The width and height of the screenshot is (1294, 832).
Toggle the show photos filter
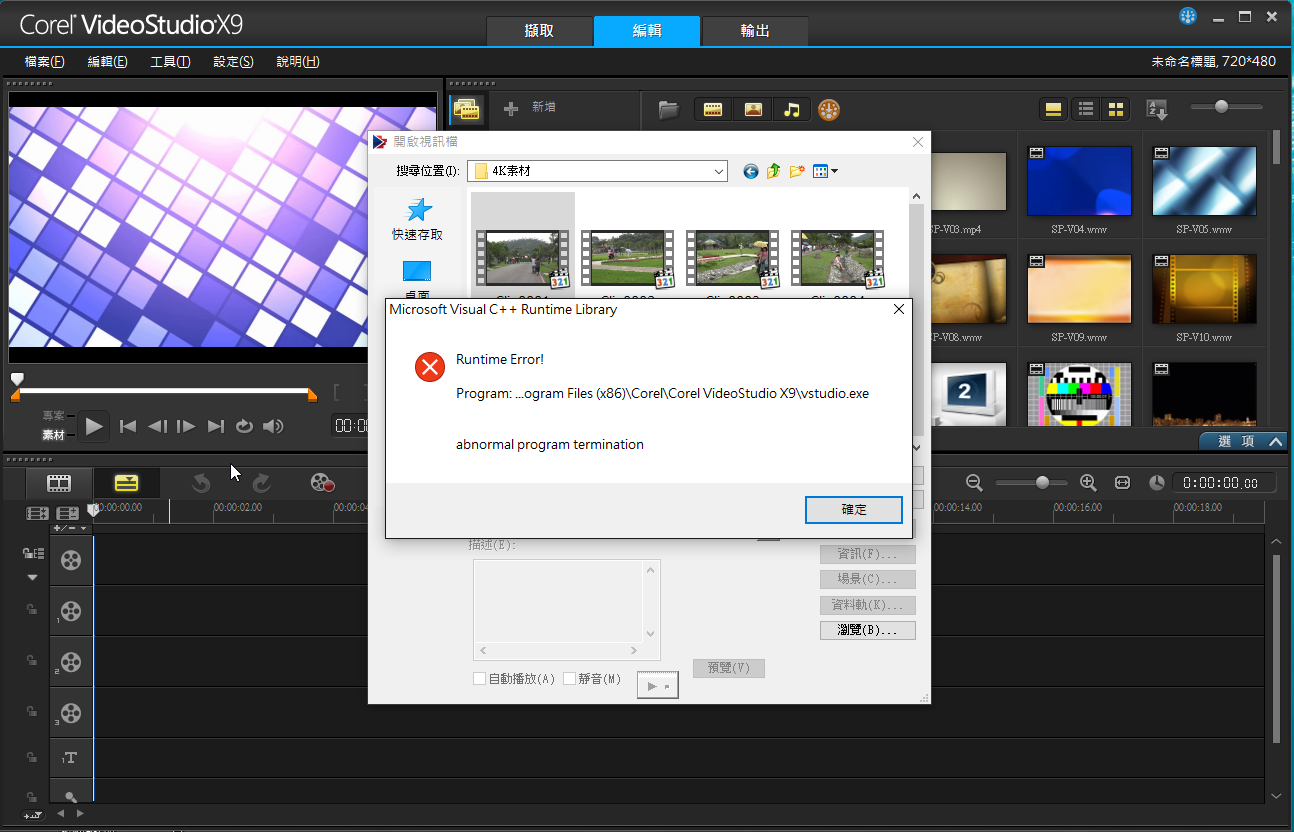(752, 109)
